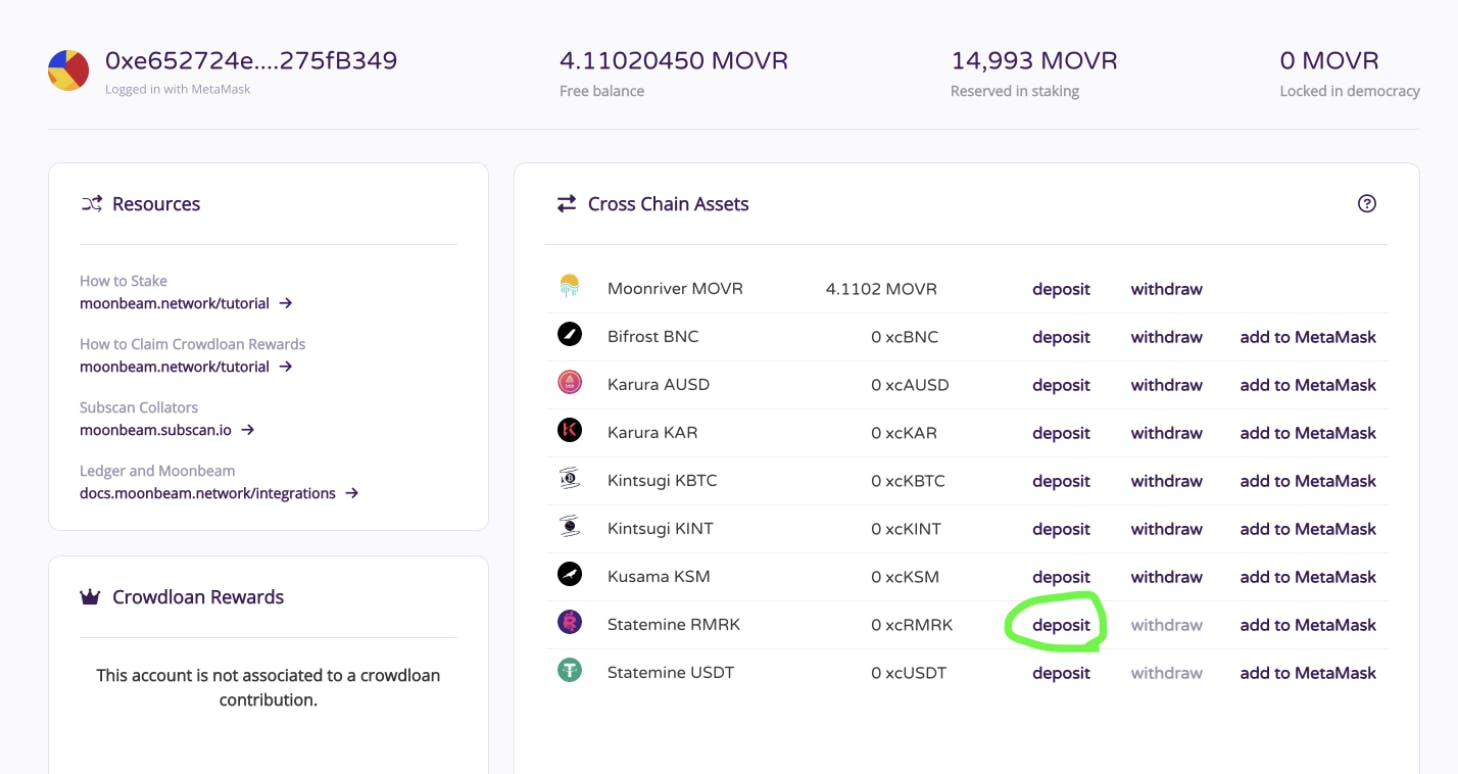1458x774 pixels.
Task: Withdraw Kusama KSM
Action: click(x=1167, y=577)
